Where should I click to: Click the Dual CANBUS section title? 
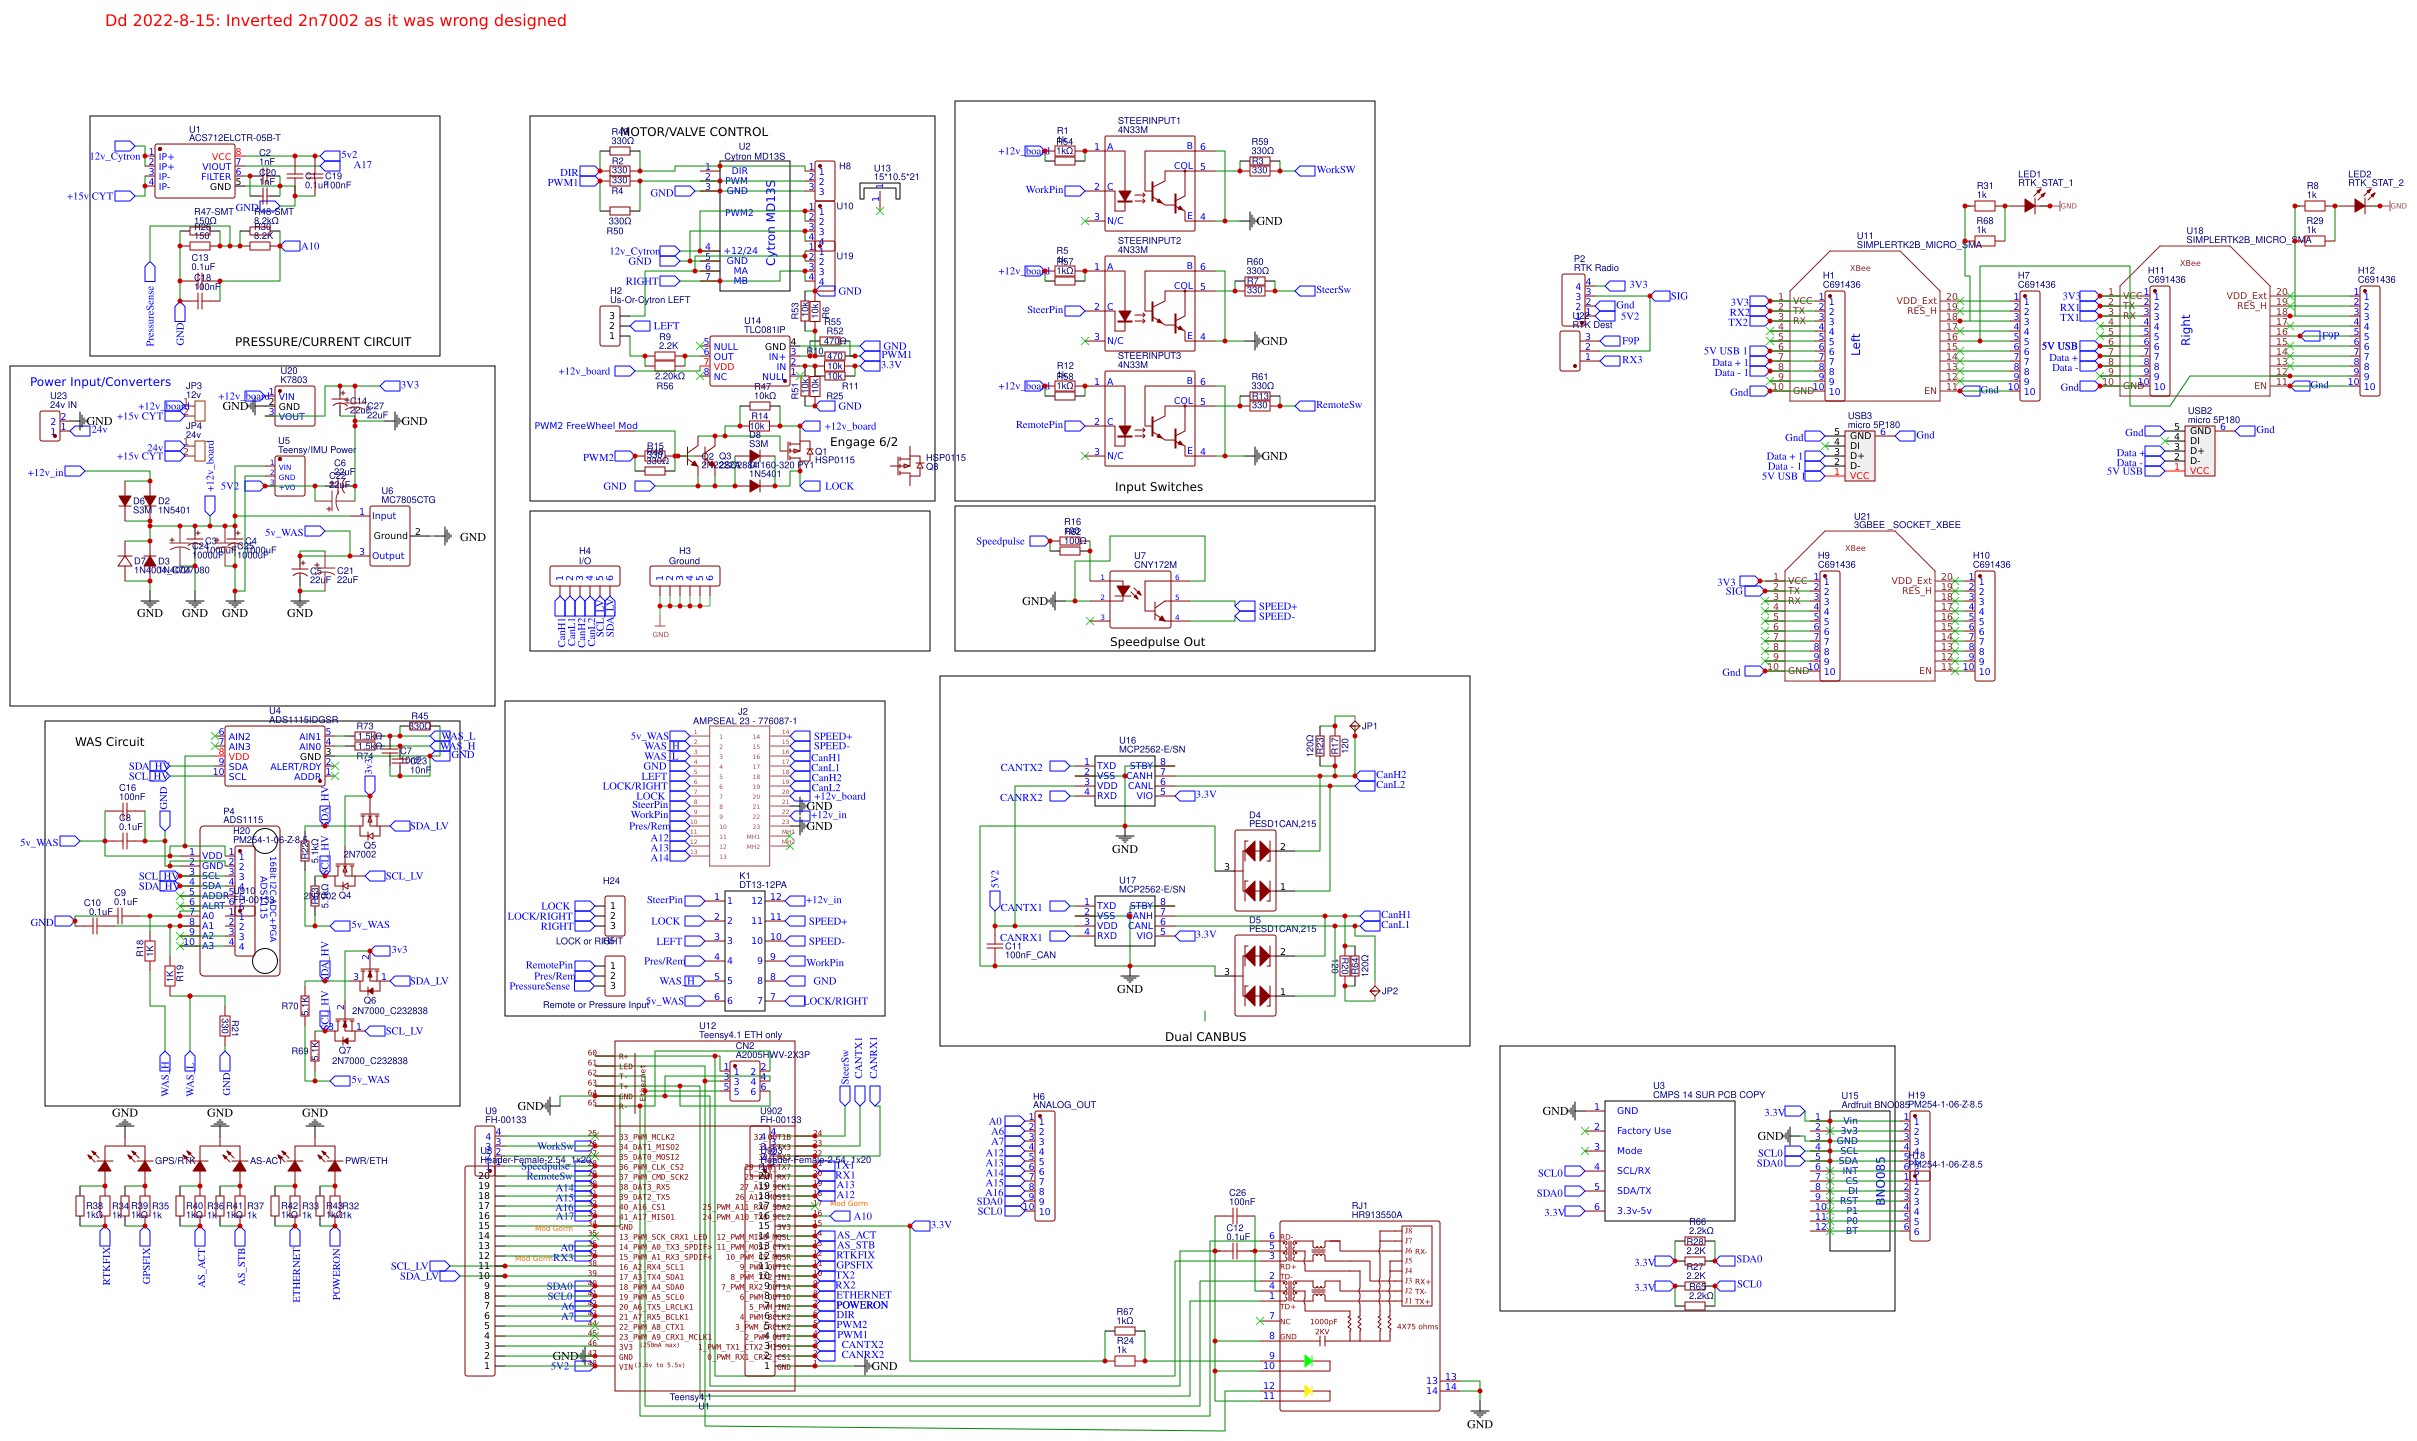click(1203, 1037)
